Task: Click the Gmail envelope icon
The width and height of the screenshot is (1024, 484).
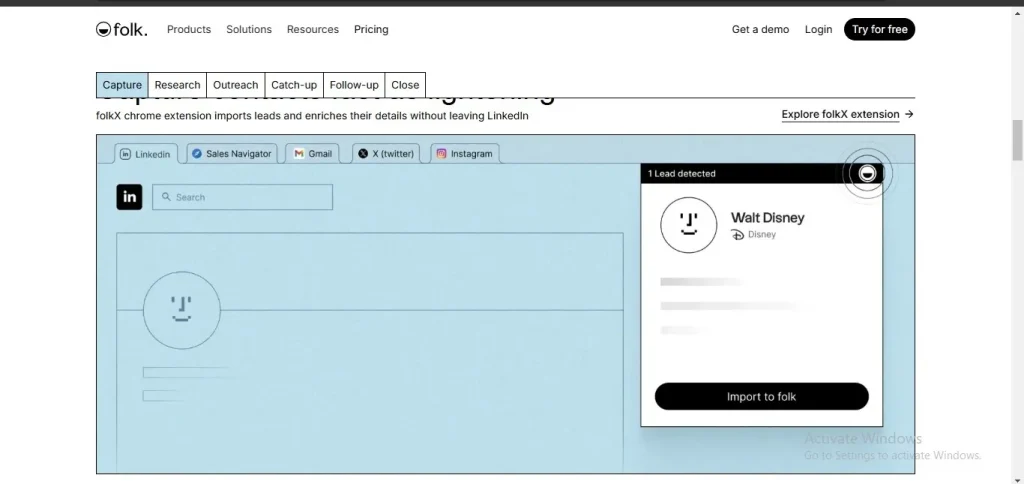Action: click(x=298, y=153)
